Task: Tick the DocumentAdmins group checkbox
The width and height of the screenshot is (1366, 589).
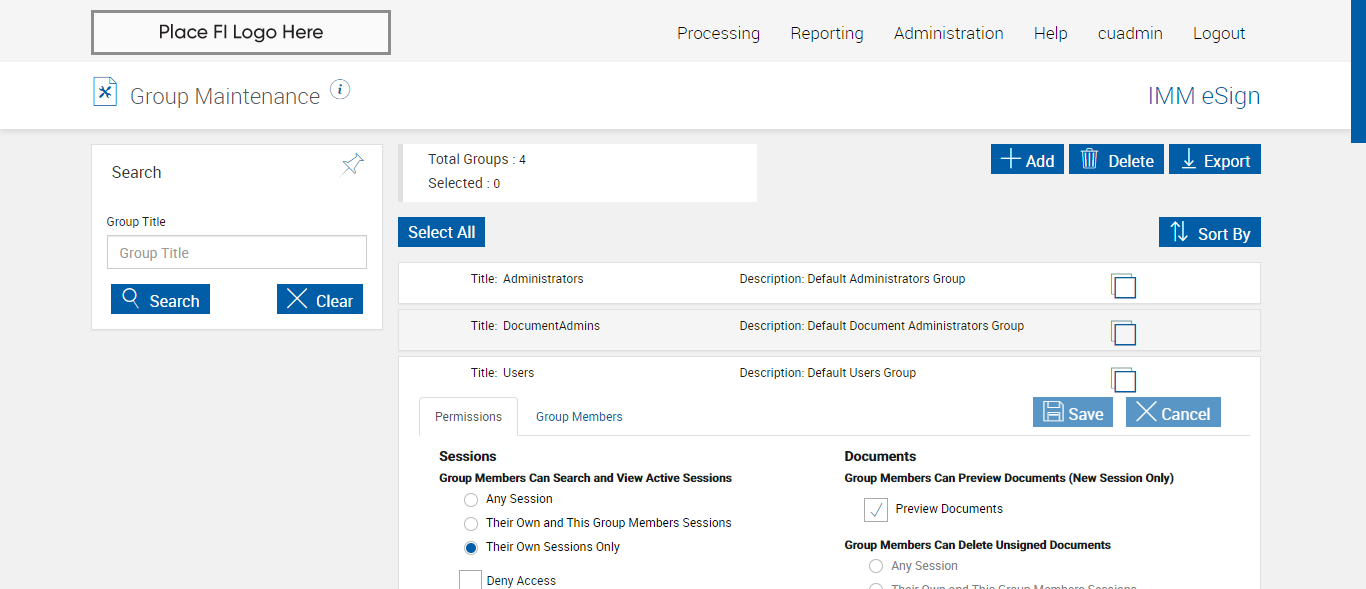Action: tap(1125, 334)
